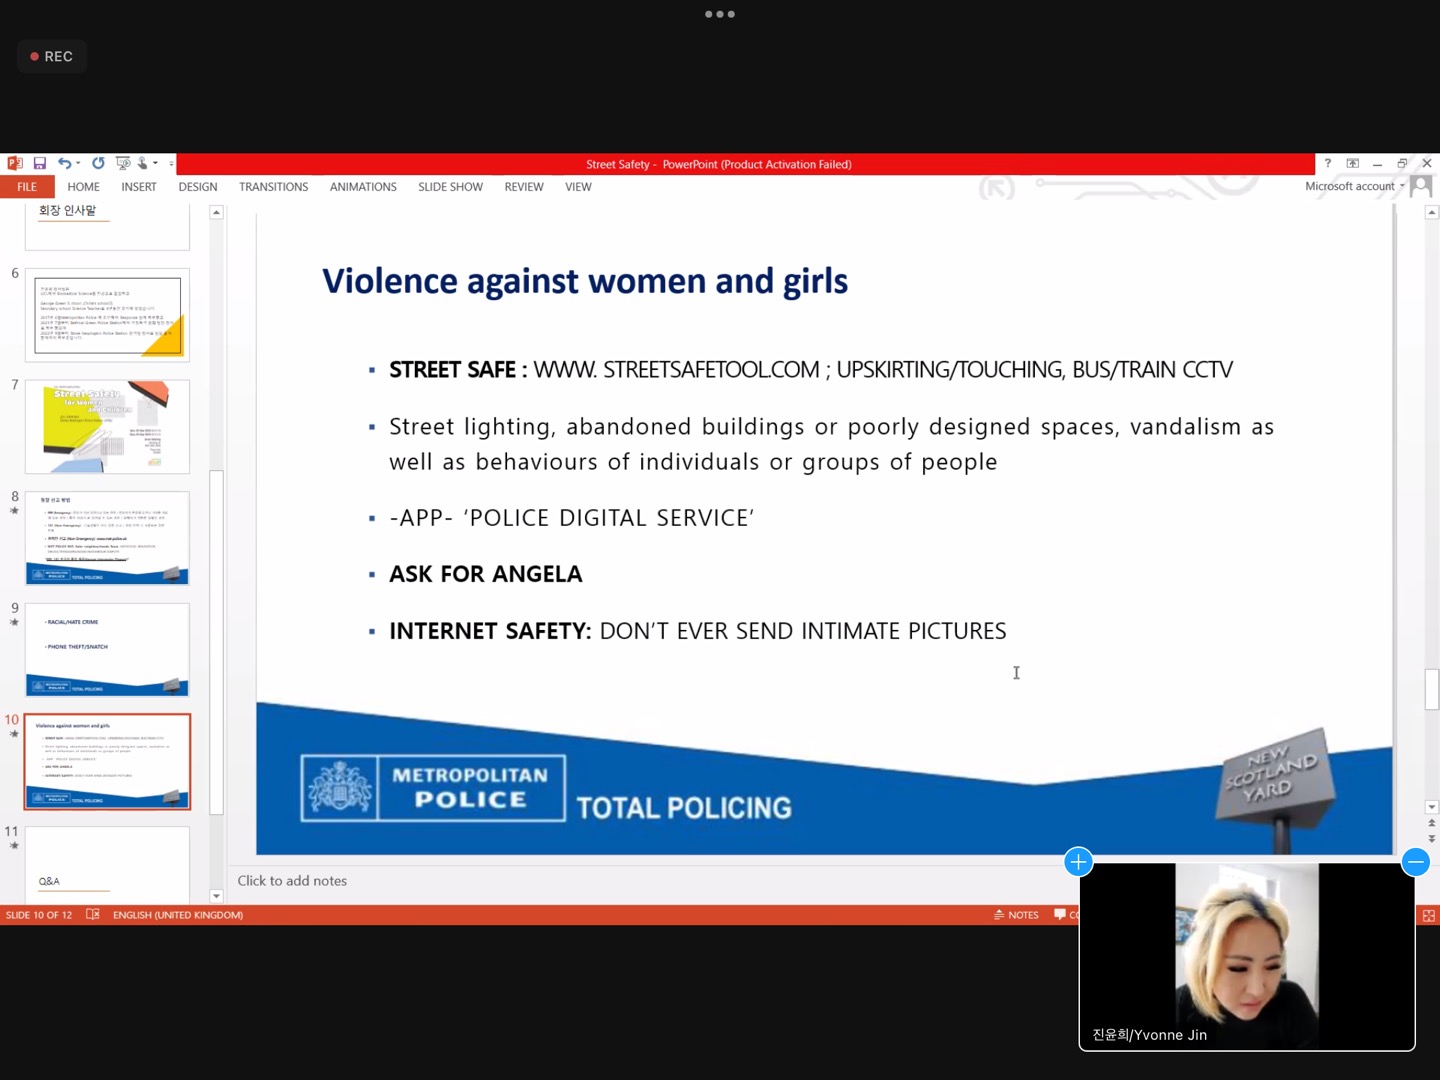Select slide 8 thumbnail
Screen dimensions: 1440x1080
107,538
